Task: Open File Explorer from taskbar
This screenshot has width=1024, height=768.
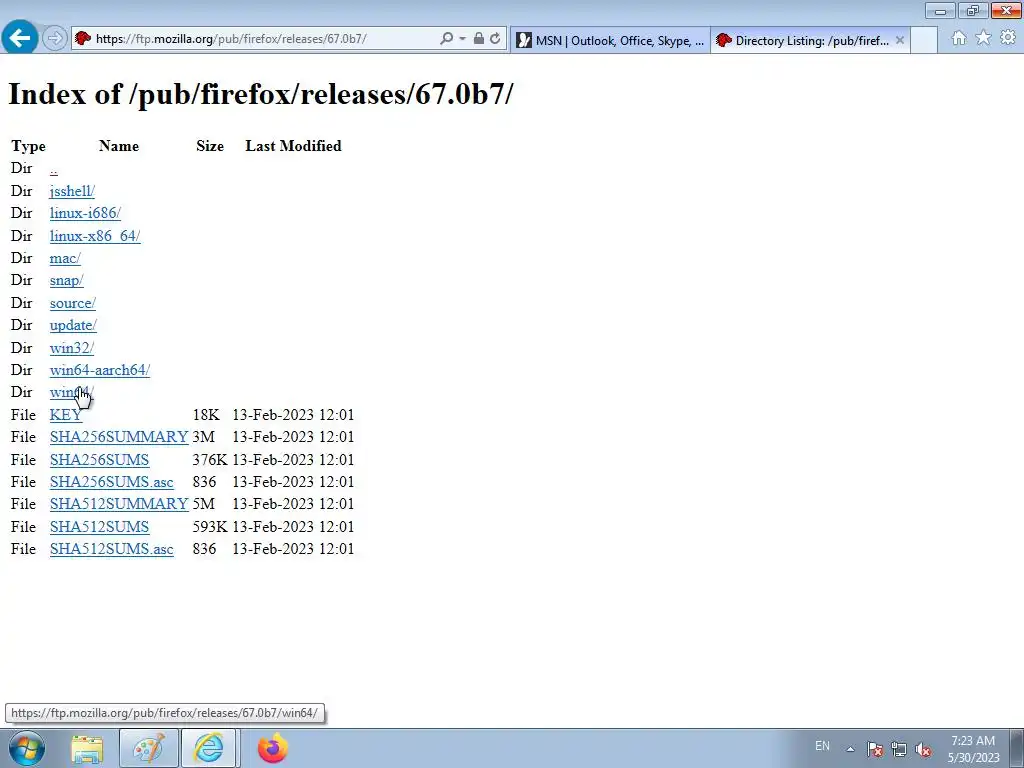Action: click(x=87, y=749)
